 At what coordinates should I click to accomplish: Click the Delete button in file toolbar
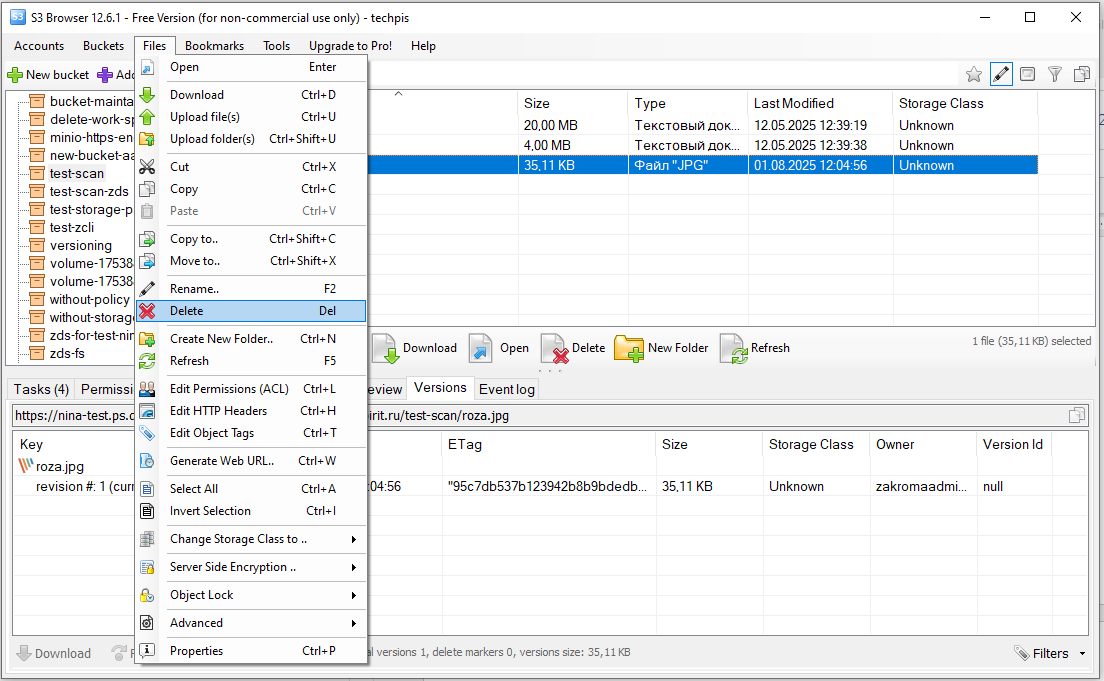[573, 348]
